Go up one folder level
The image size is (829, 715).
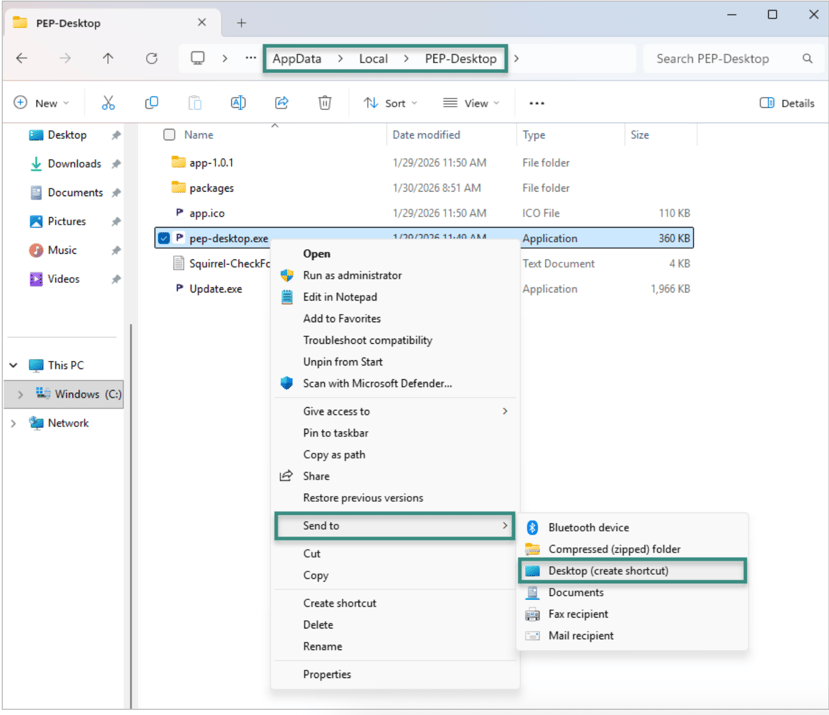108,58
